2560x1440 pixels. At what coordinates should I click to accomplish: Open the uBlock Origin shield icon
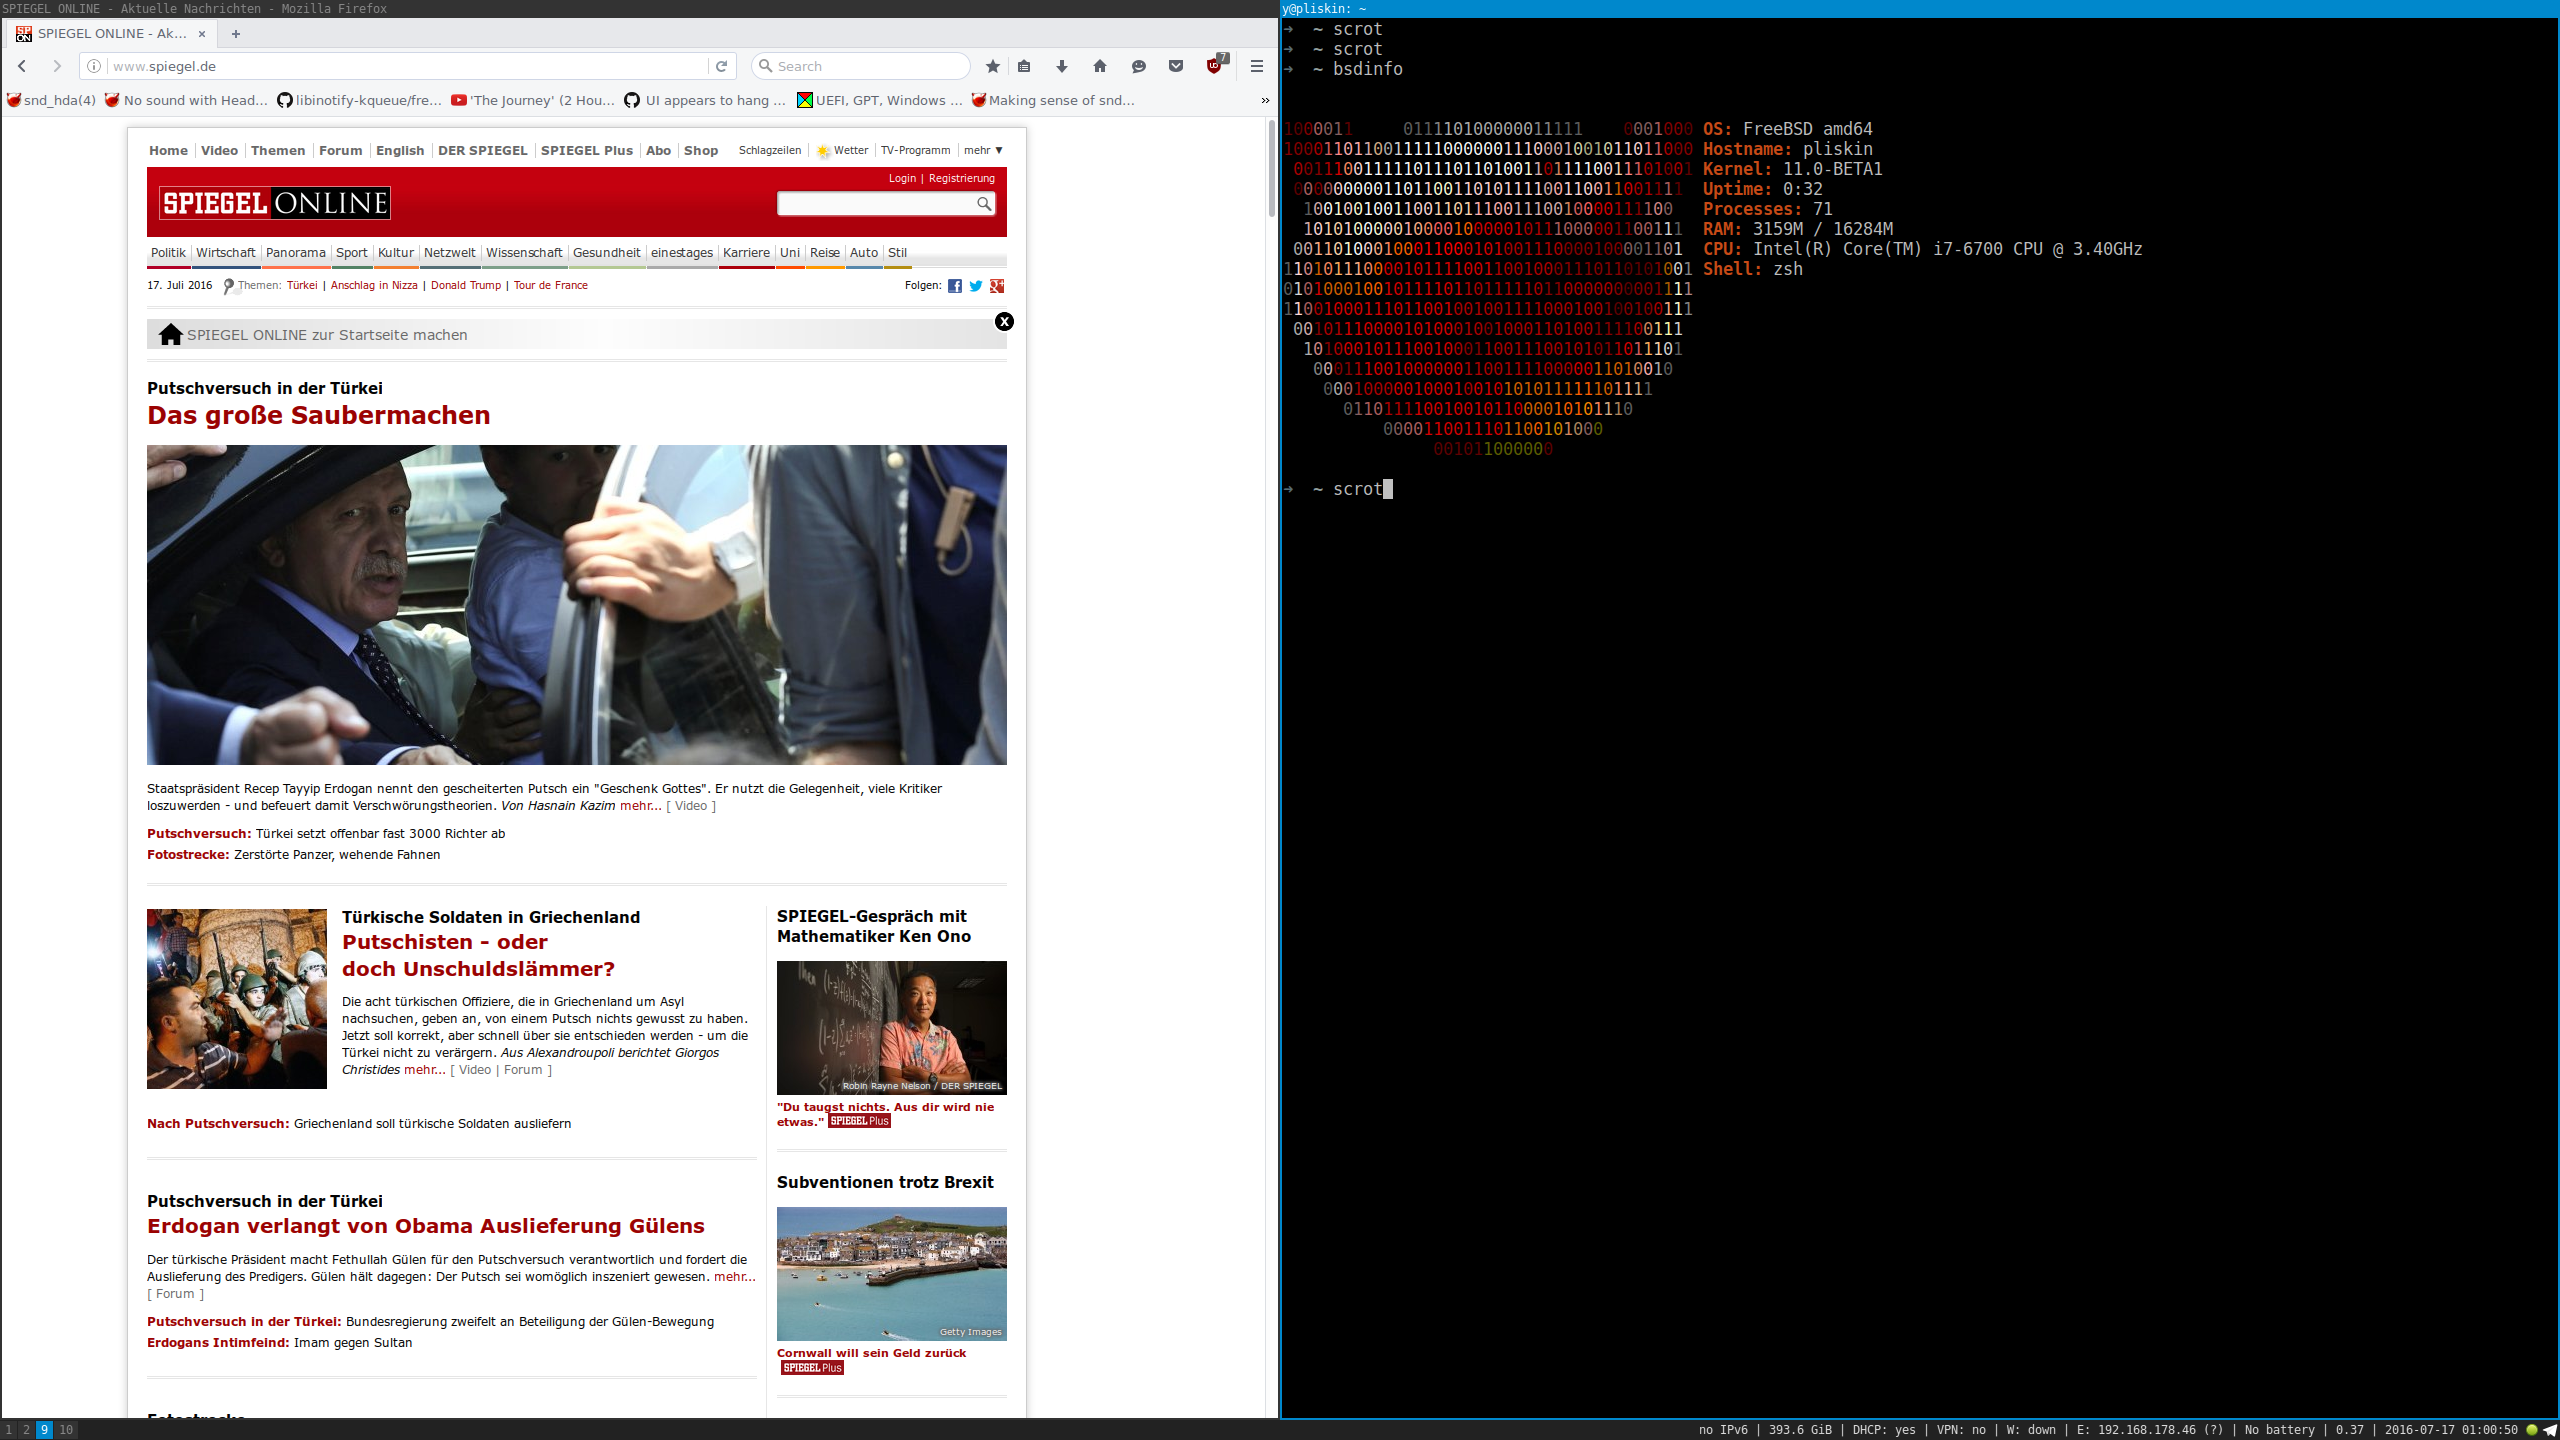(x=1215, y=65)
